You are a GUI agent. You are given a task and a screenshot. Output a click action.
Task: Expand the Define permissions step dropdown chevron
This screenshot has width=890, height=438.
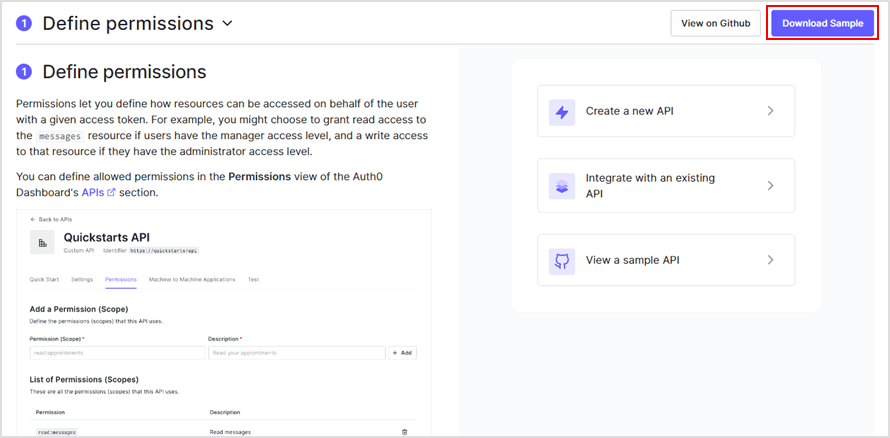coord(227,23)
